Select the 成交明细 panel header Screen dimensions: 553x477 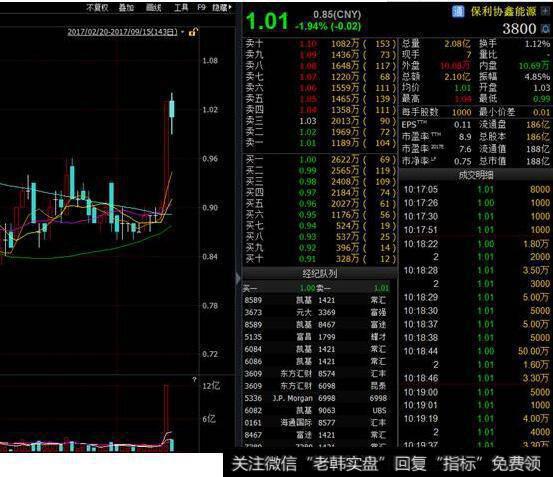point(476,175)
